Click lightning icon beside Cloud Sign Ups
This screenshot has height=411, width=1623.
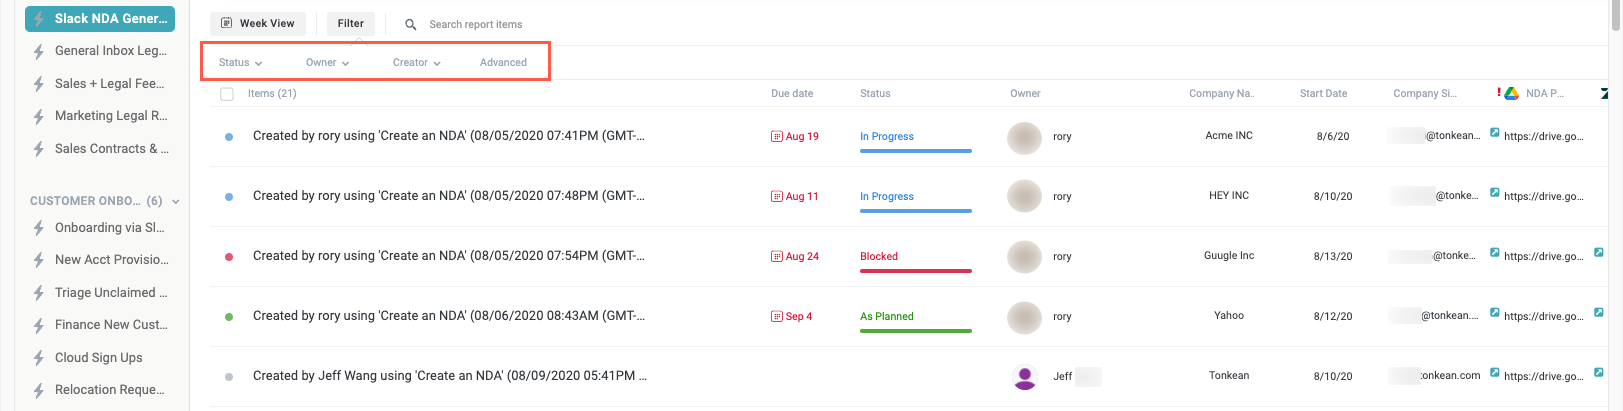pos(39,358)
